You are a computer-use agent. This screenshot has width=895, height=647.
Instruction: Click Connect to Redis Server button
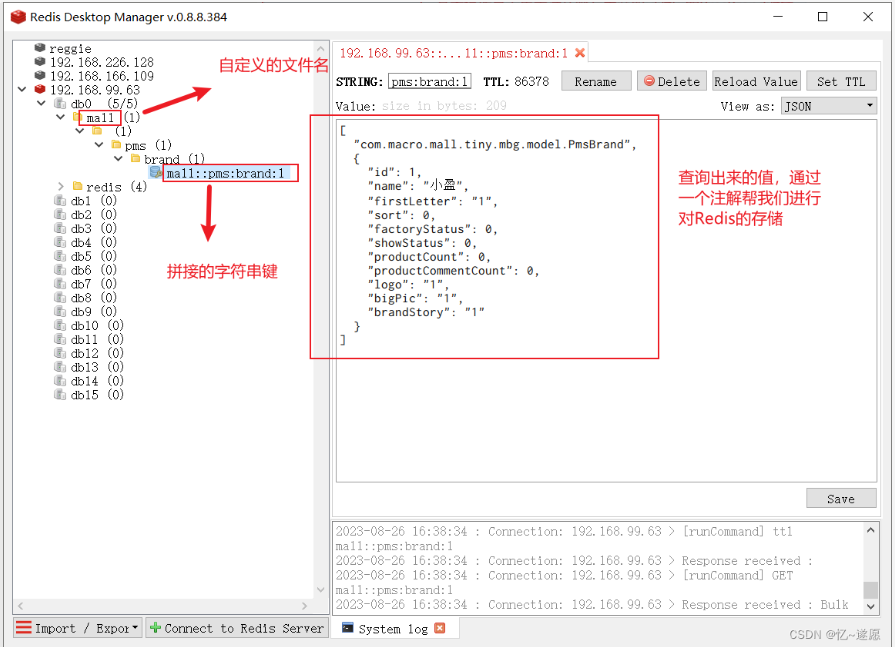click(x=237, y=628)
